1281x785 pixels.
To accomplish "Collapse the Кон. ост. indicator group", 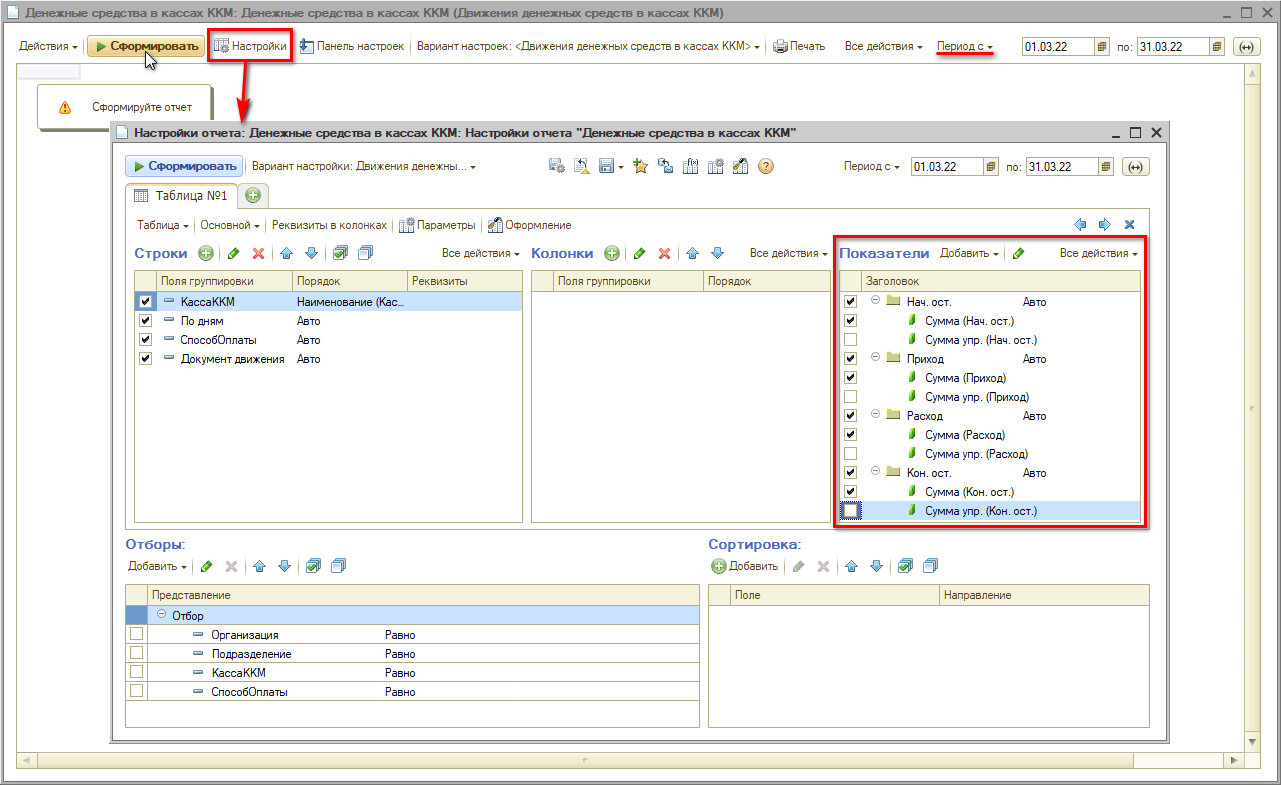I will coord(875,472).
